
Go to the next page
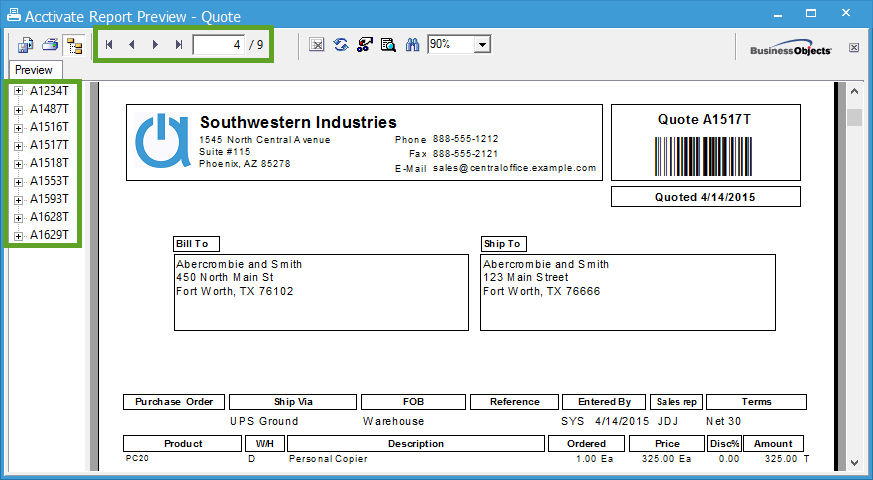click(155, 45)
